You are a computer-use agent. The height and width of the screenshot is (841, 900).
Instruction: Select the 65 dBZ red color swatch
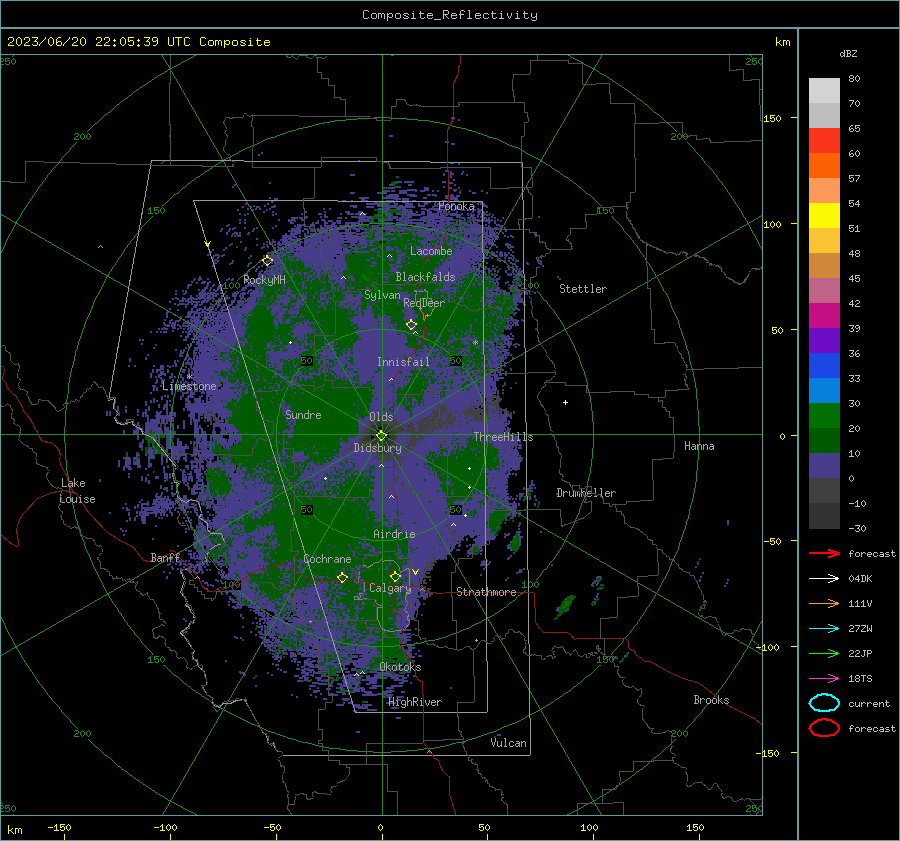(824, 140)
